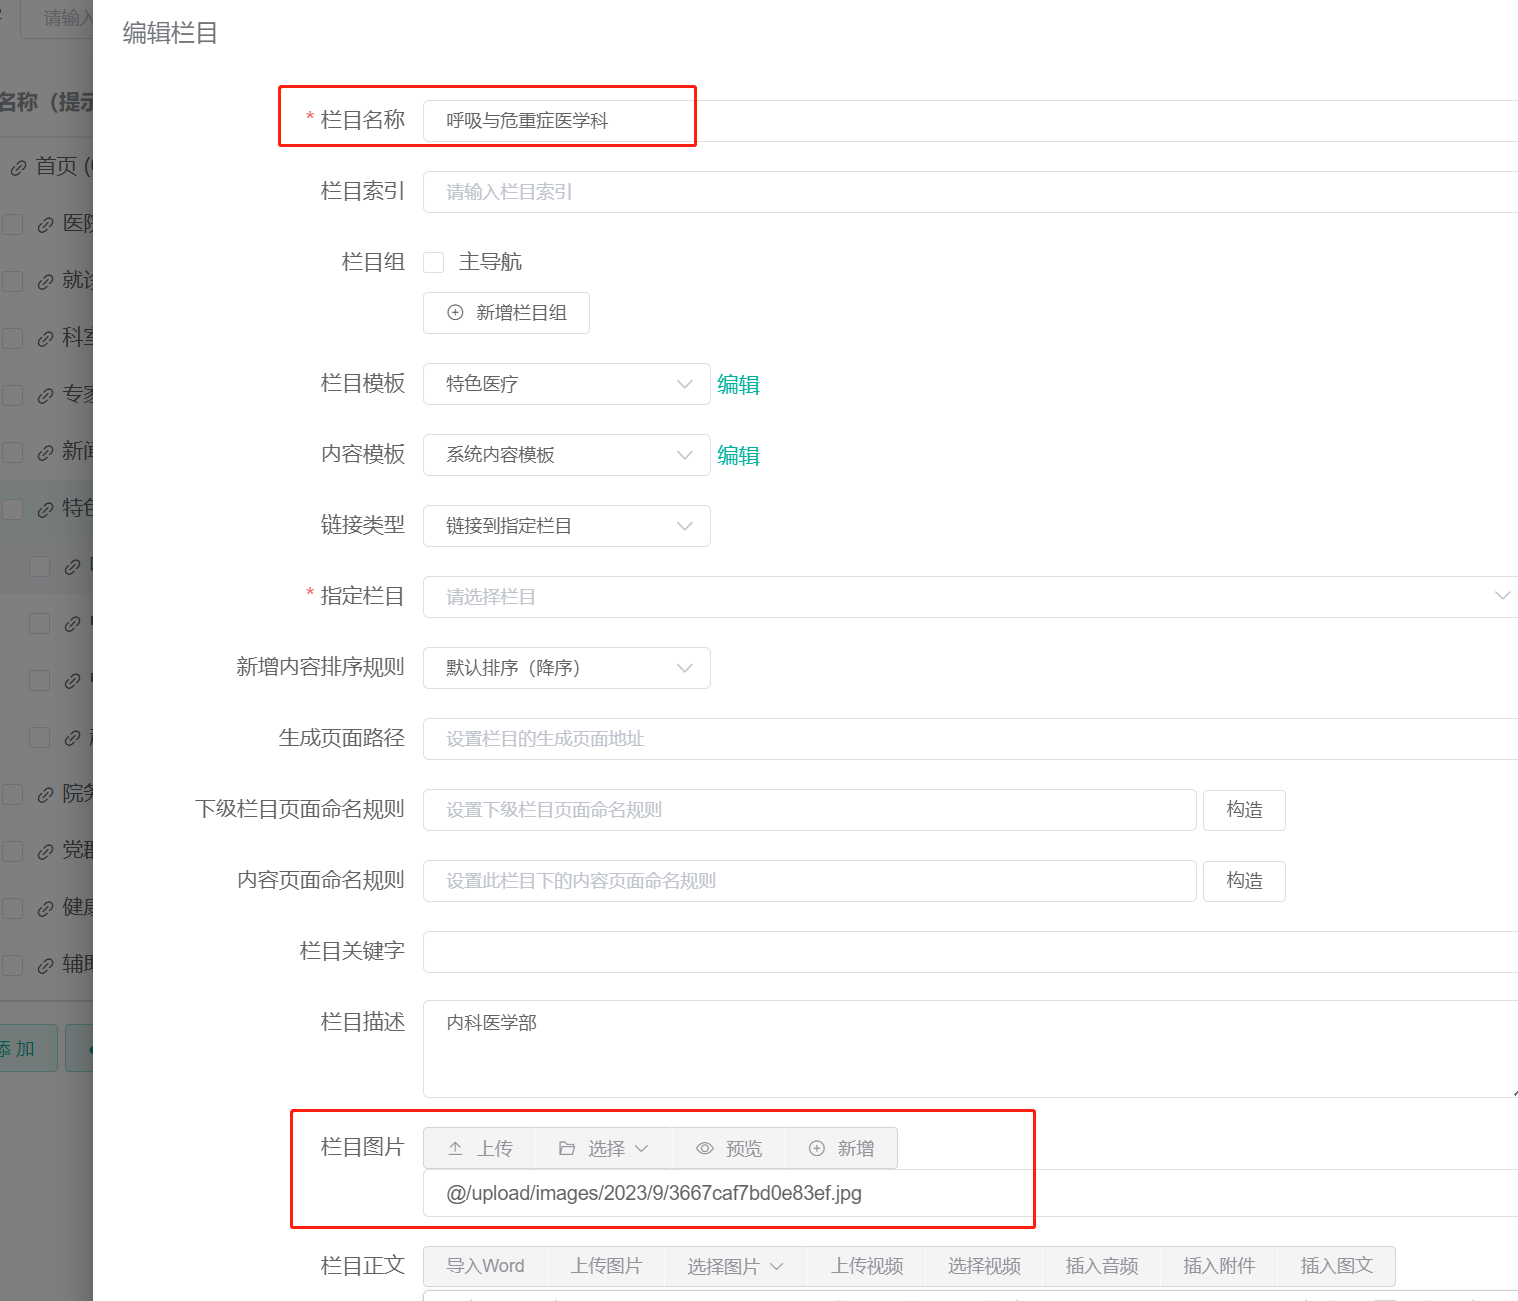Click the eye icon to 预览 the image
1518x1301 pixels.
click(704, 1147)
